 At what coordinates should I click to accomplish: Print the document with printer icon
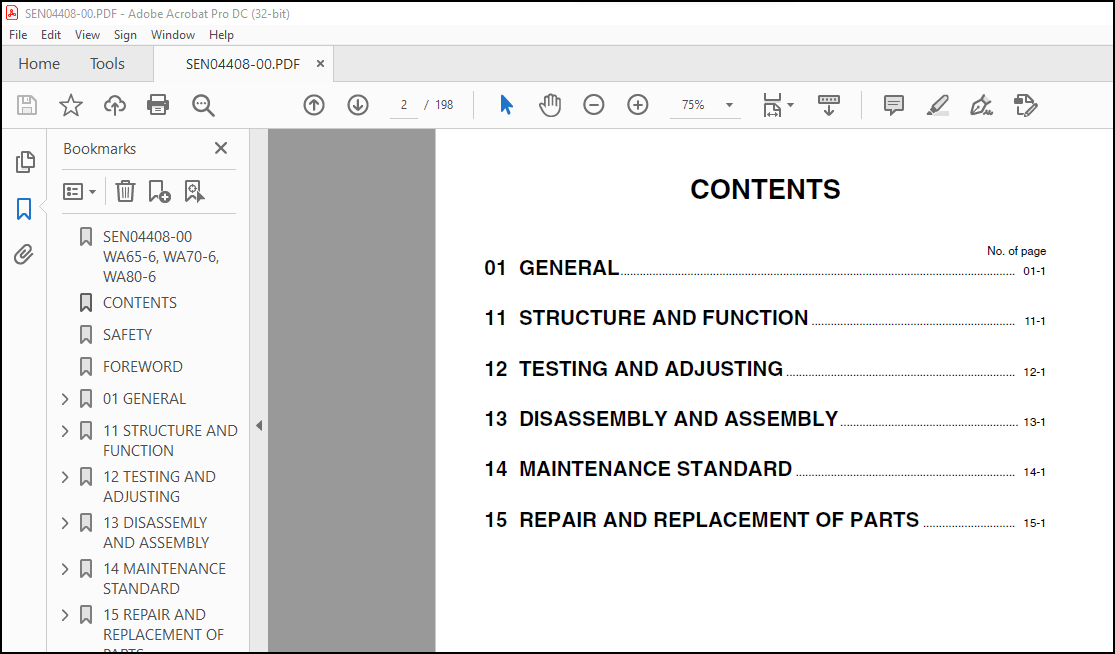[158, 105]
